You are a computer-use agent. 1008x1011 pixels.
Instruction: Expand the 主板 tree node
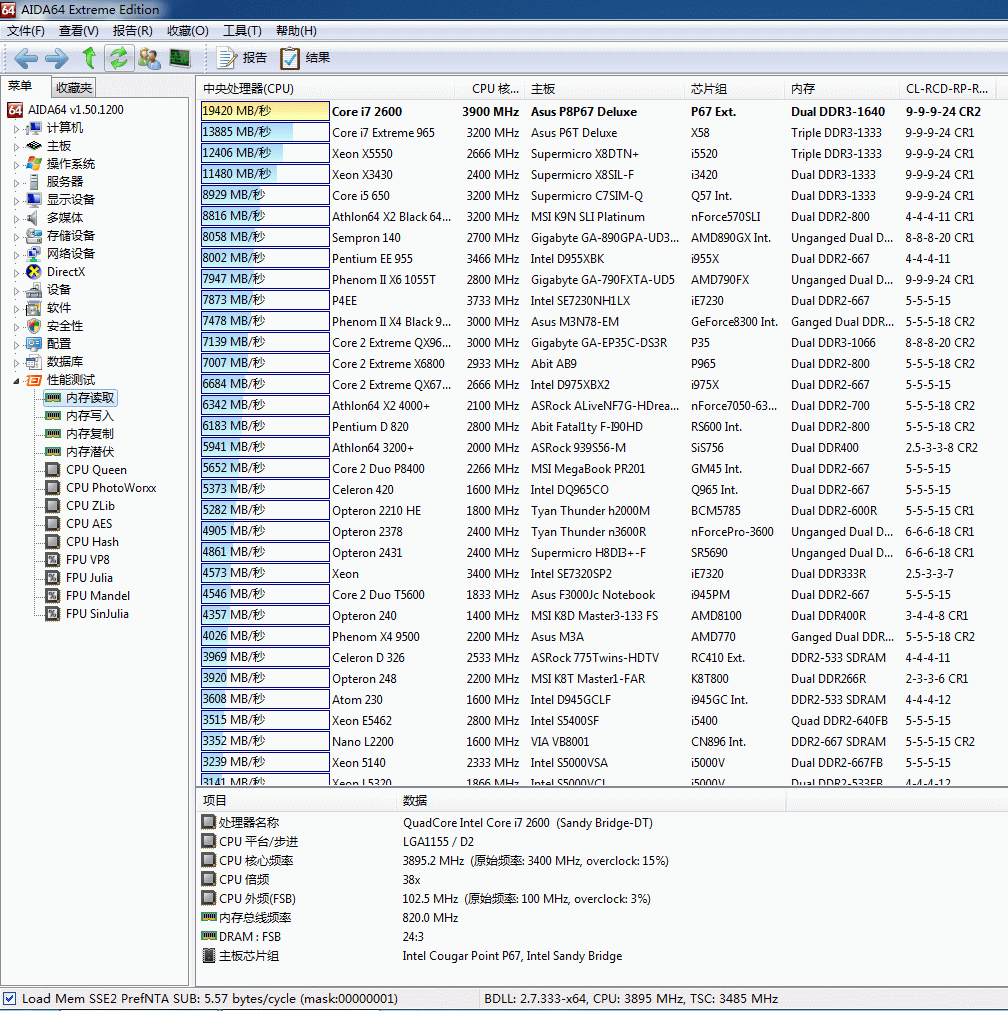16,146
